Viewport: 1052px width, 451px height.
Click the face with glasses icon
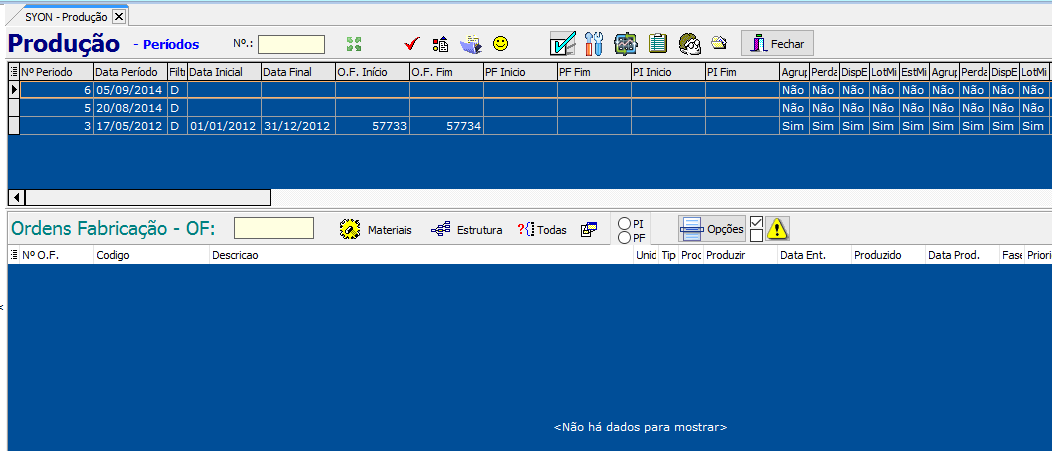point(688,44)
